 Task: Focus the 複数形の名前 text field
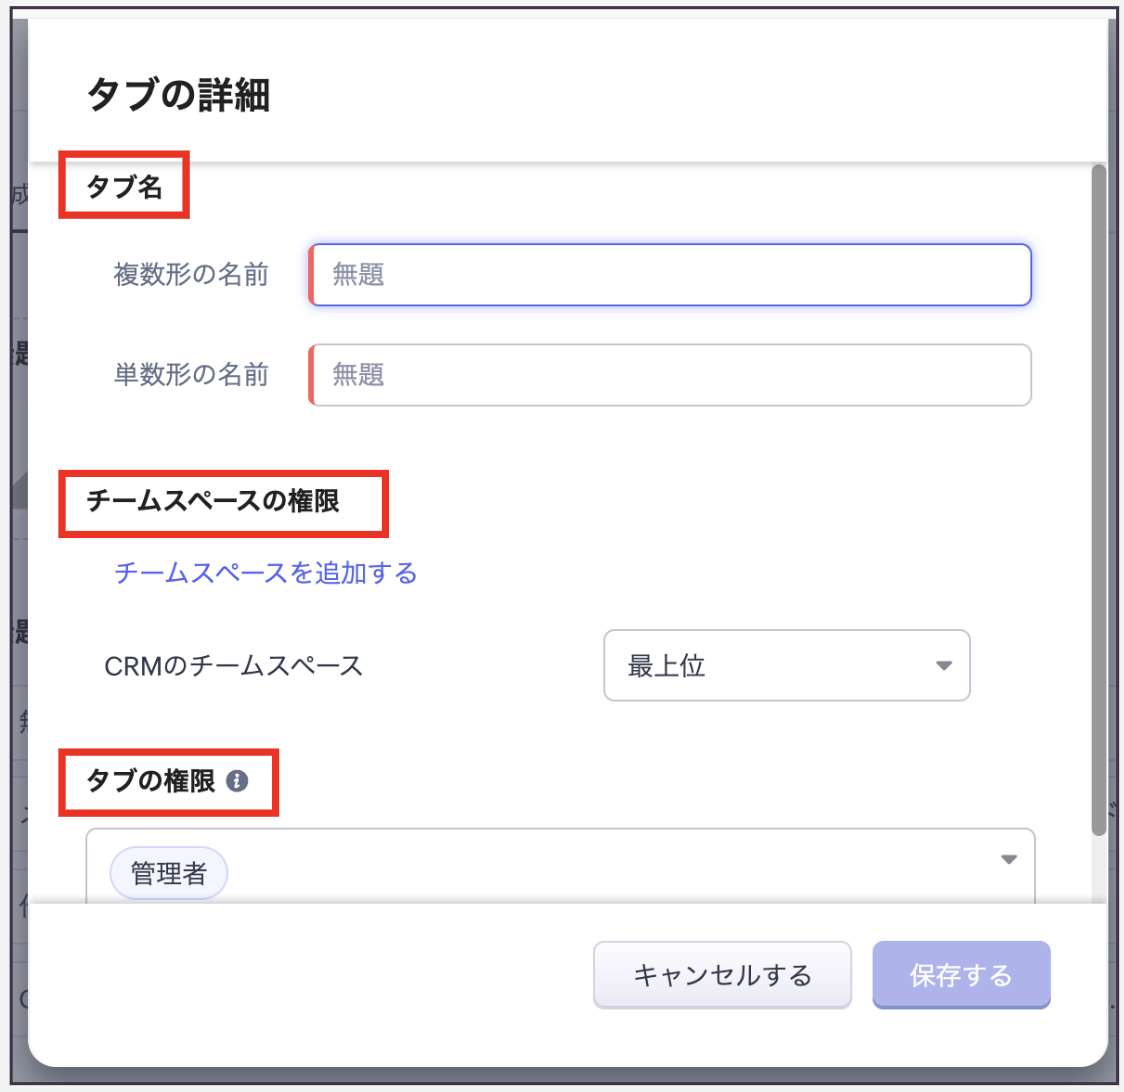pyautogui.click(x=670, y=275)
